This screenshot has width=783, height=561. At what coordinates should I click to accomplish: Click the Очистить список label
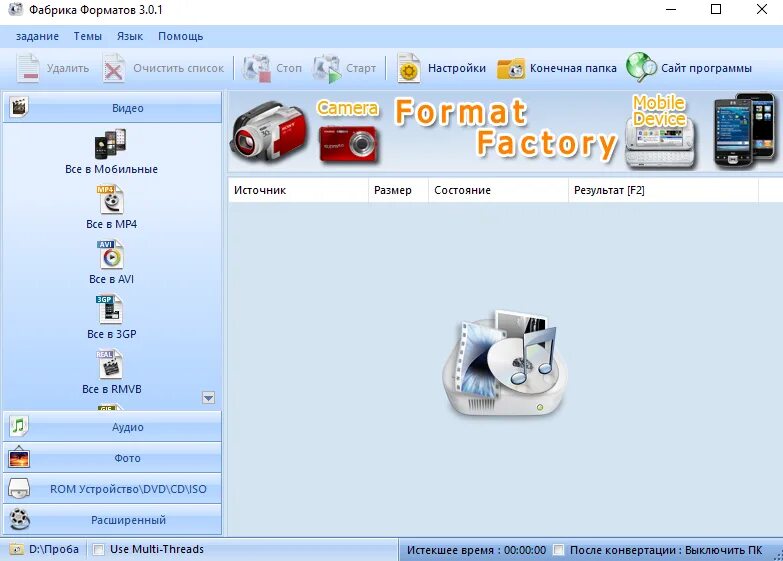178,68
